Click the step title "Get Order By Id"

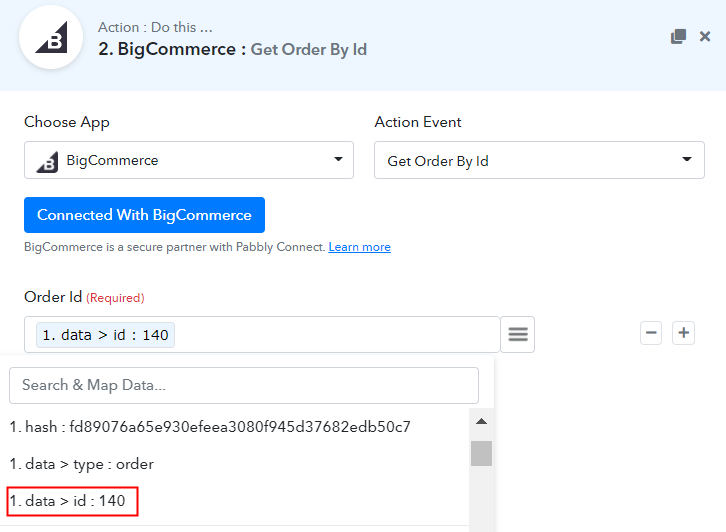click(x=309, y=50)
